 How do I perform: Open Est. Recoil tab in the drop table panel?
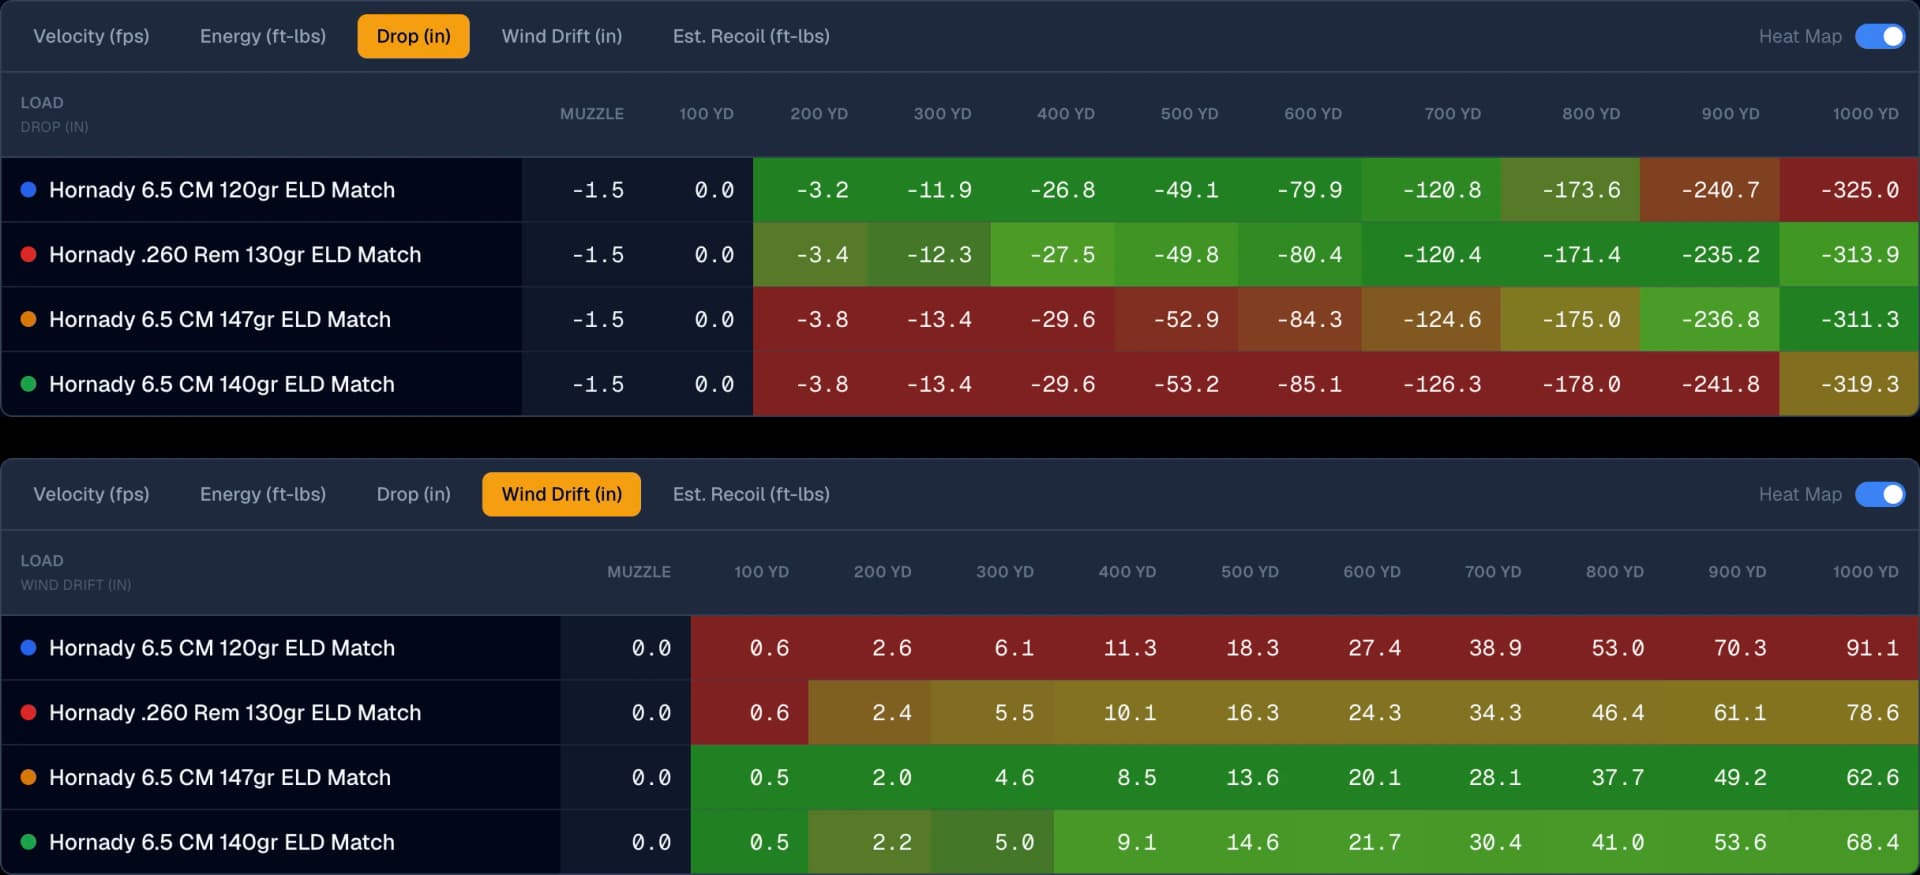(751, 36)
